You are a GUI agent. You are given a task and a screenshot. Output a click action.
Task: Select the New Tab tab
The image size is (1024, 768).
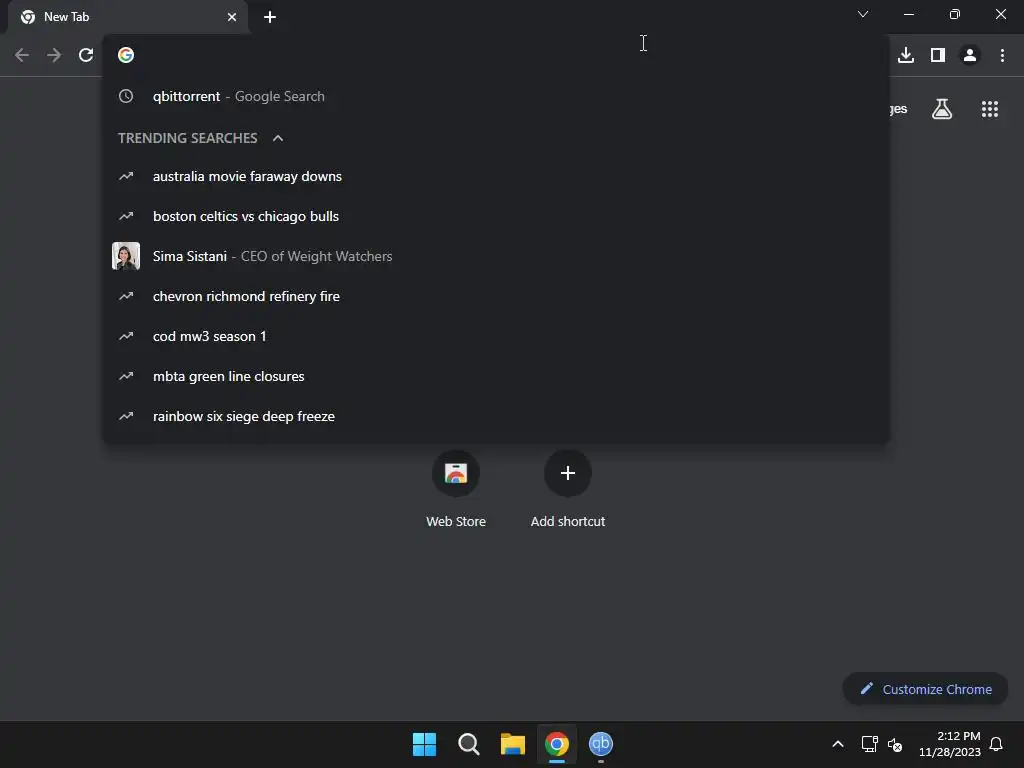tap(128, 17)
